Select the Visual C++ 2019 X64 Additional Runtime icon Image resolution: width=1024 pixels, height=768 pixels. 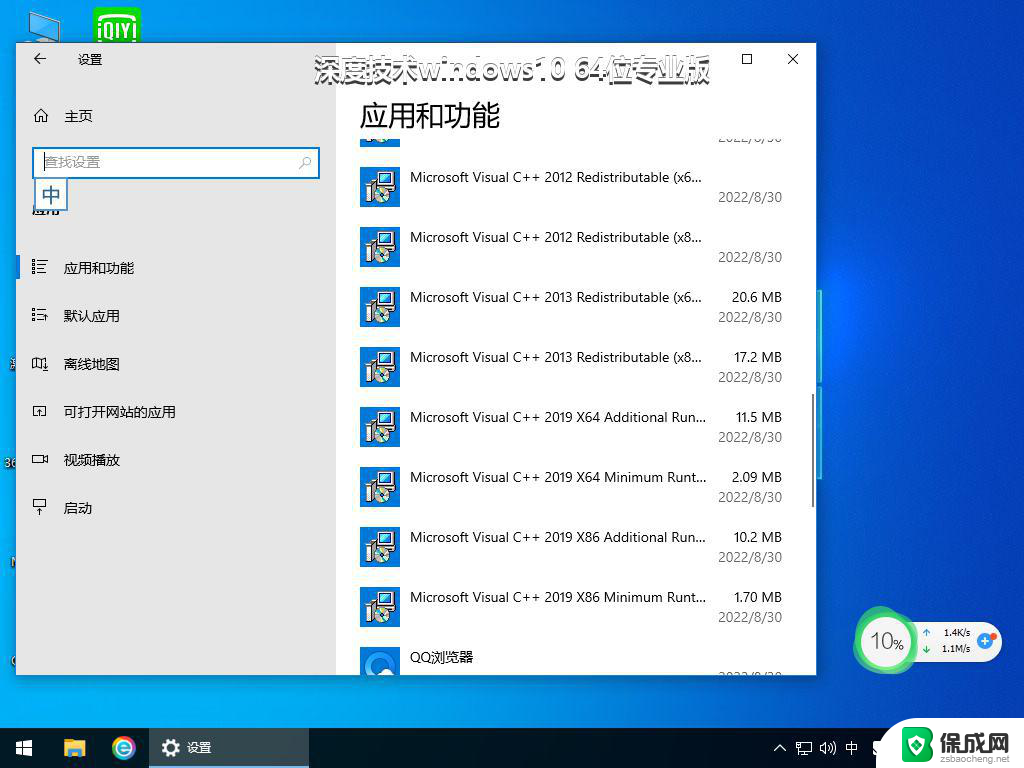click(379, 427)
